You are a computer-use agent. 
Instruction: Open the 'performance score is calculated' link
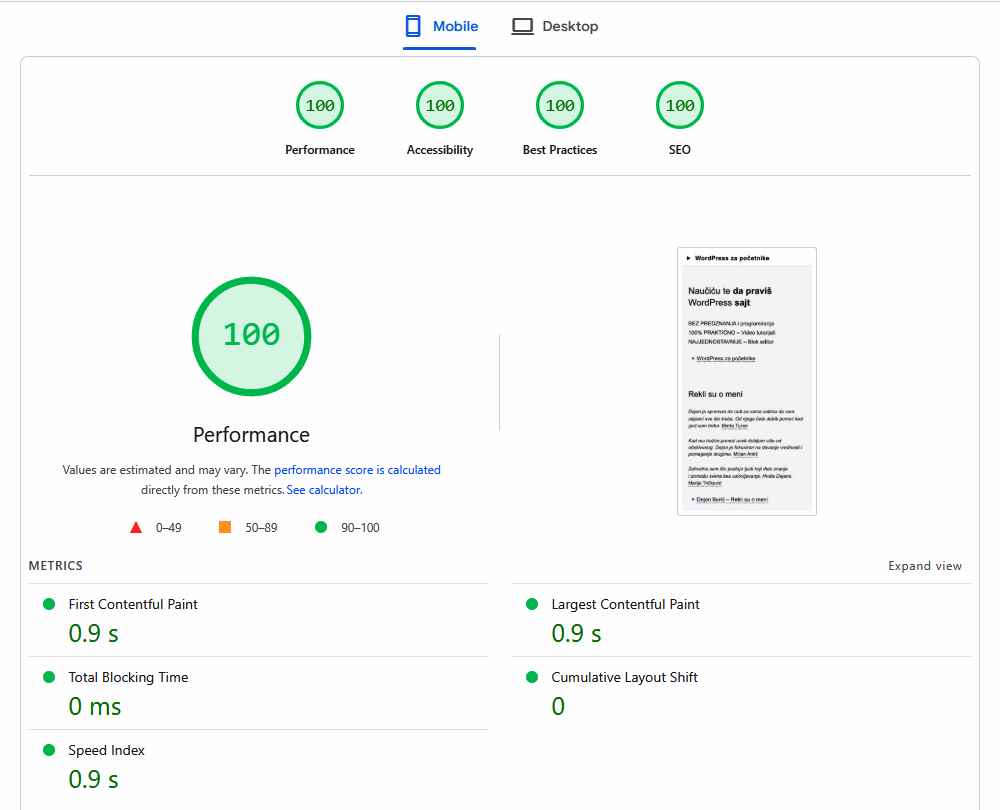357,470
